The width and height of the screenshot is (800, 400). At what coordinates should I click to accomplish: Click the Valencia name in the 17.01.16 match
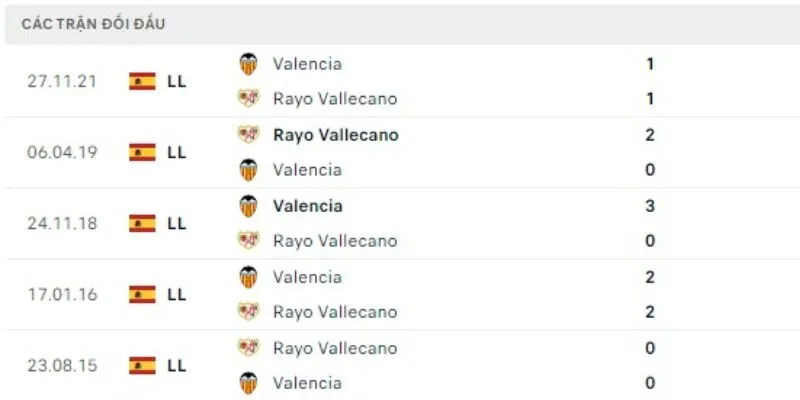click(307, 277)
